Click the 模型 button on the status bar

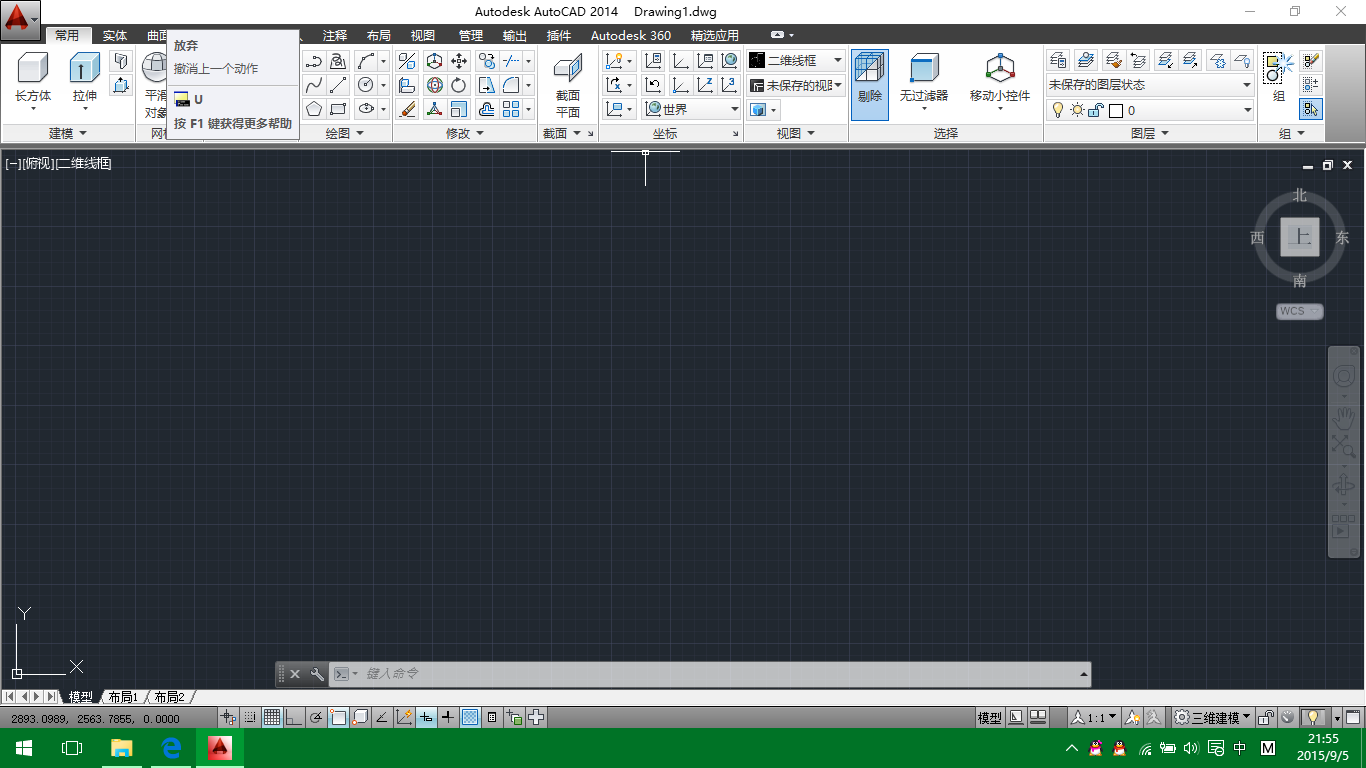tap(988, 717)
